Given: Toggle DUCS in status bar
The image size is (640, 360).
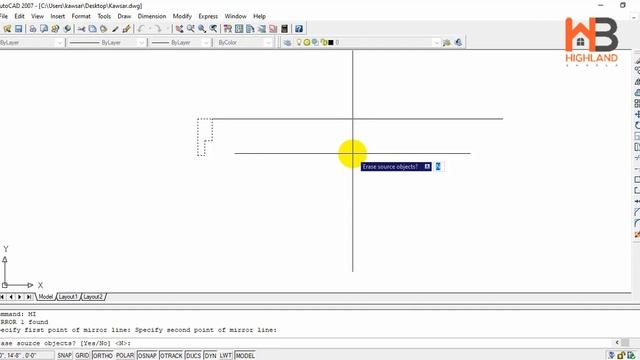Looking at the screenshot, I should click(193, 356).
